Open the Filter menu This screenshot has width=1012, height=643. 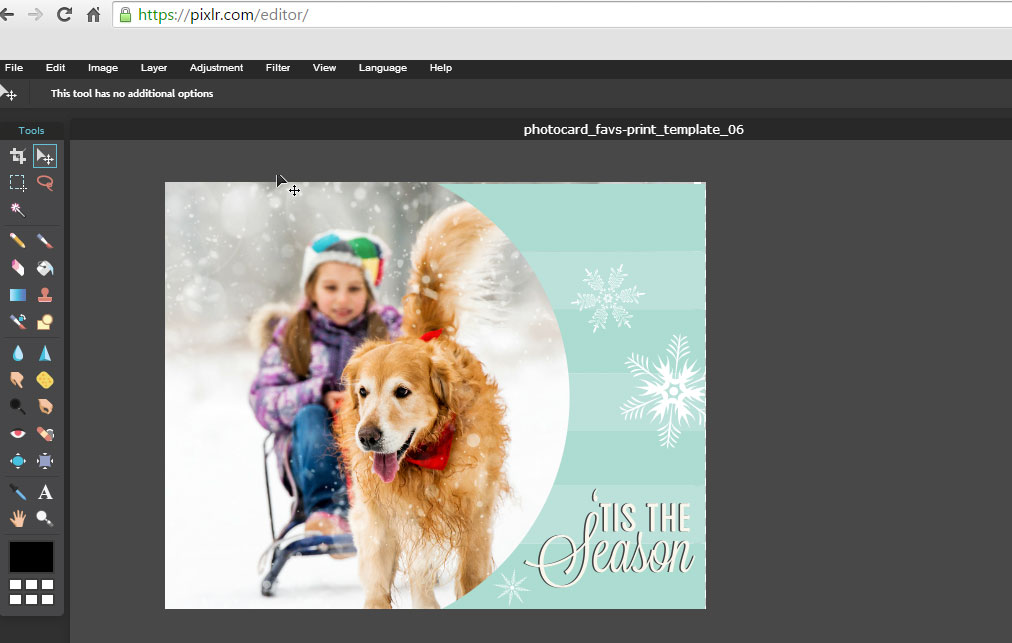click(278, 68)
